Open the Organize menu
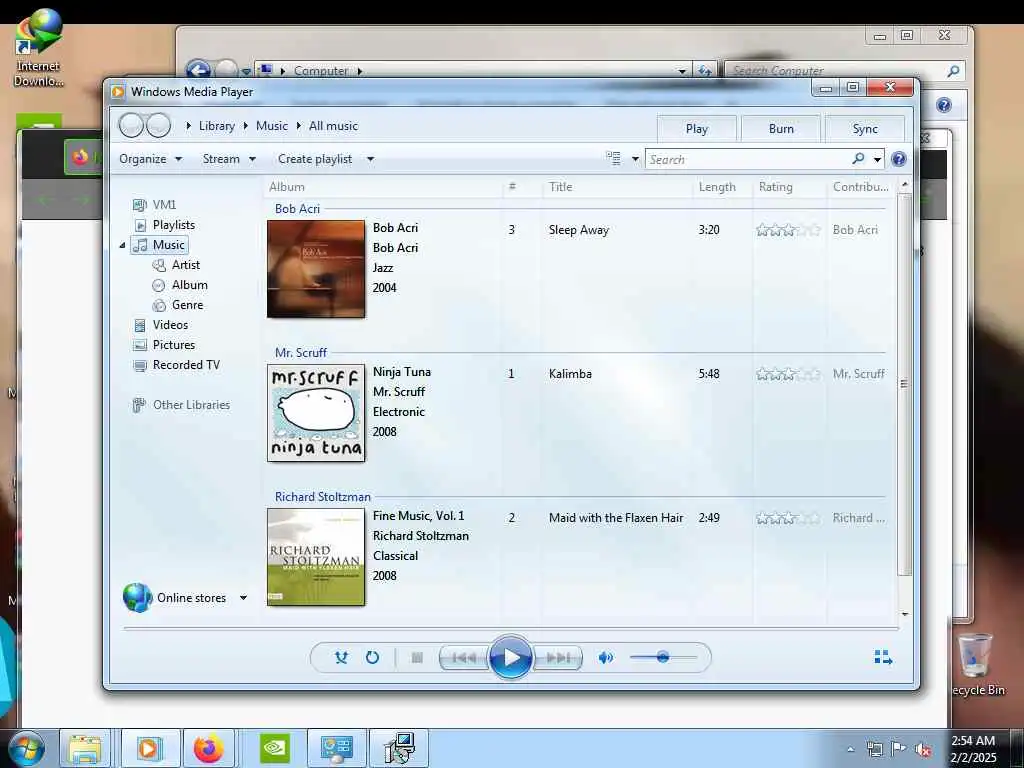The image size is (1024, 768). tap(150, 159)
